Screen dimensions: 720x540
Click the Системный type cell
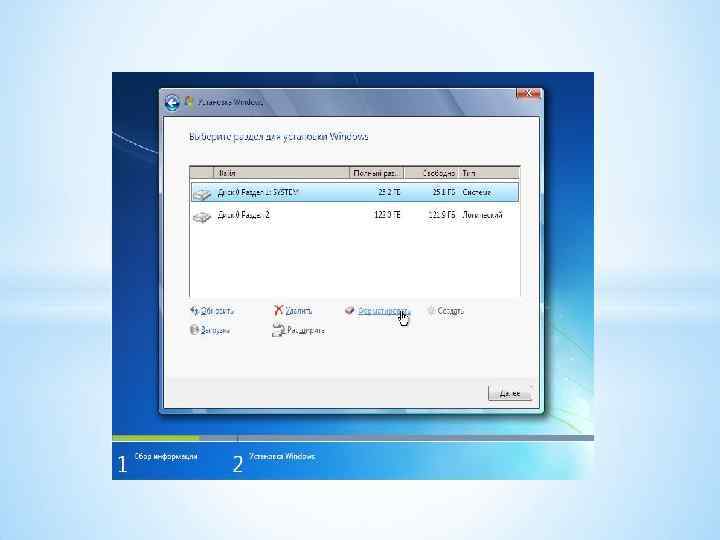point(477,192)
